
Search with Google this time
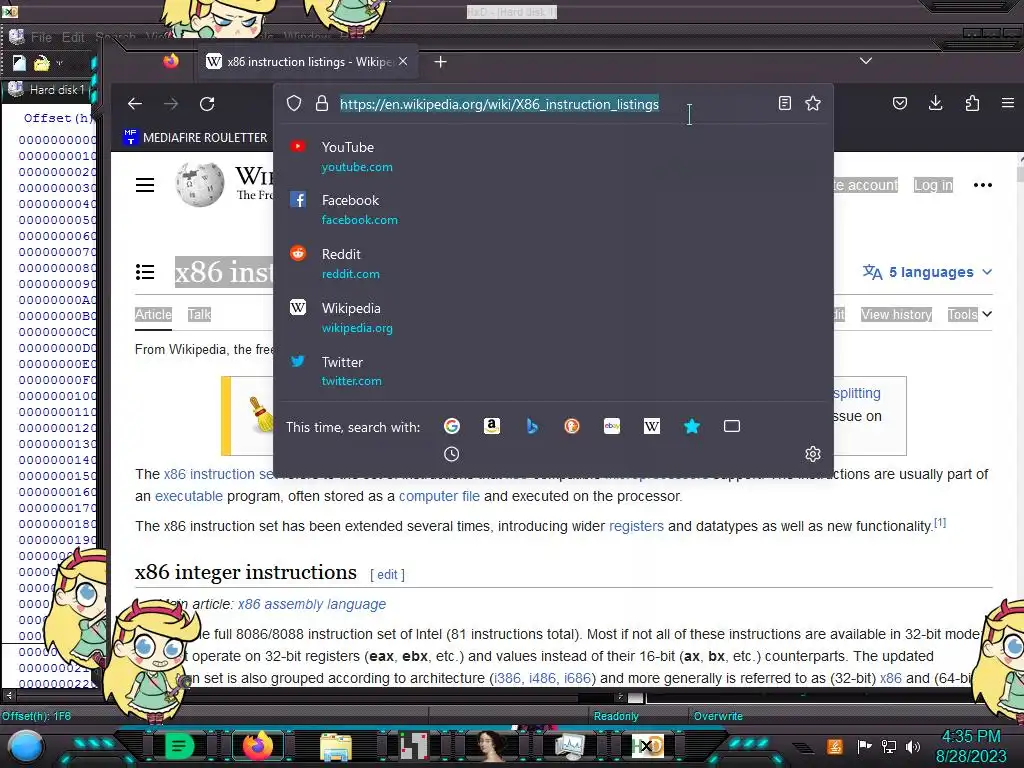point(452,426)
